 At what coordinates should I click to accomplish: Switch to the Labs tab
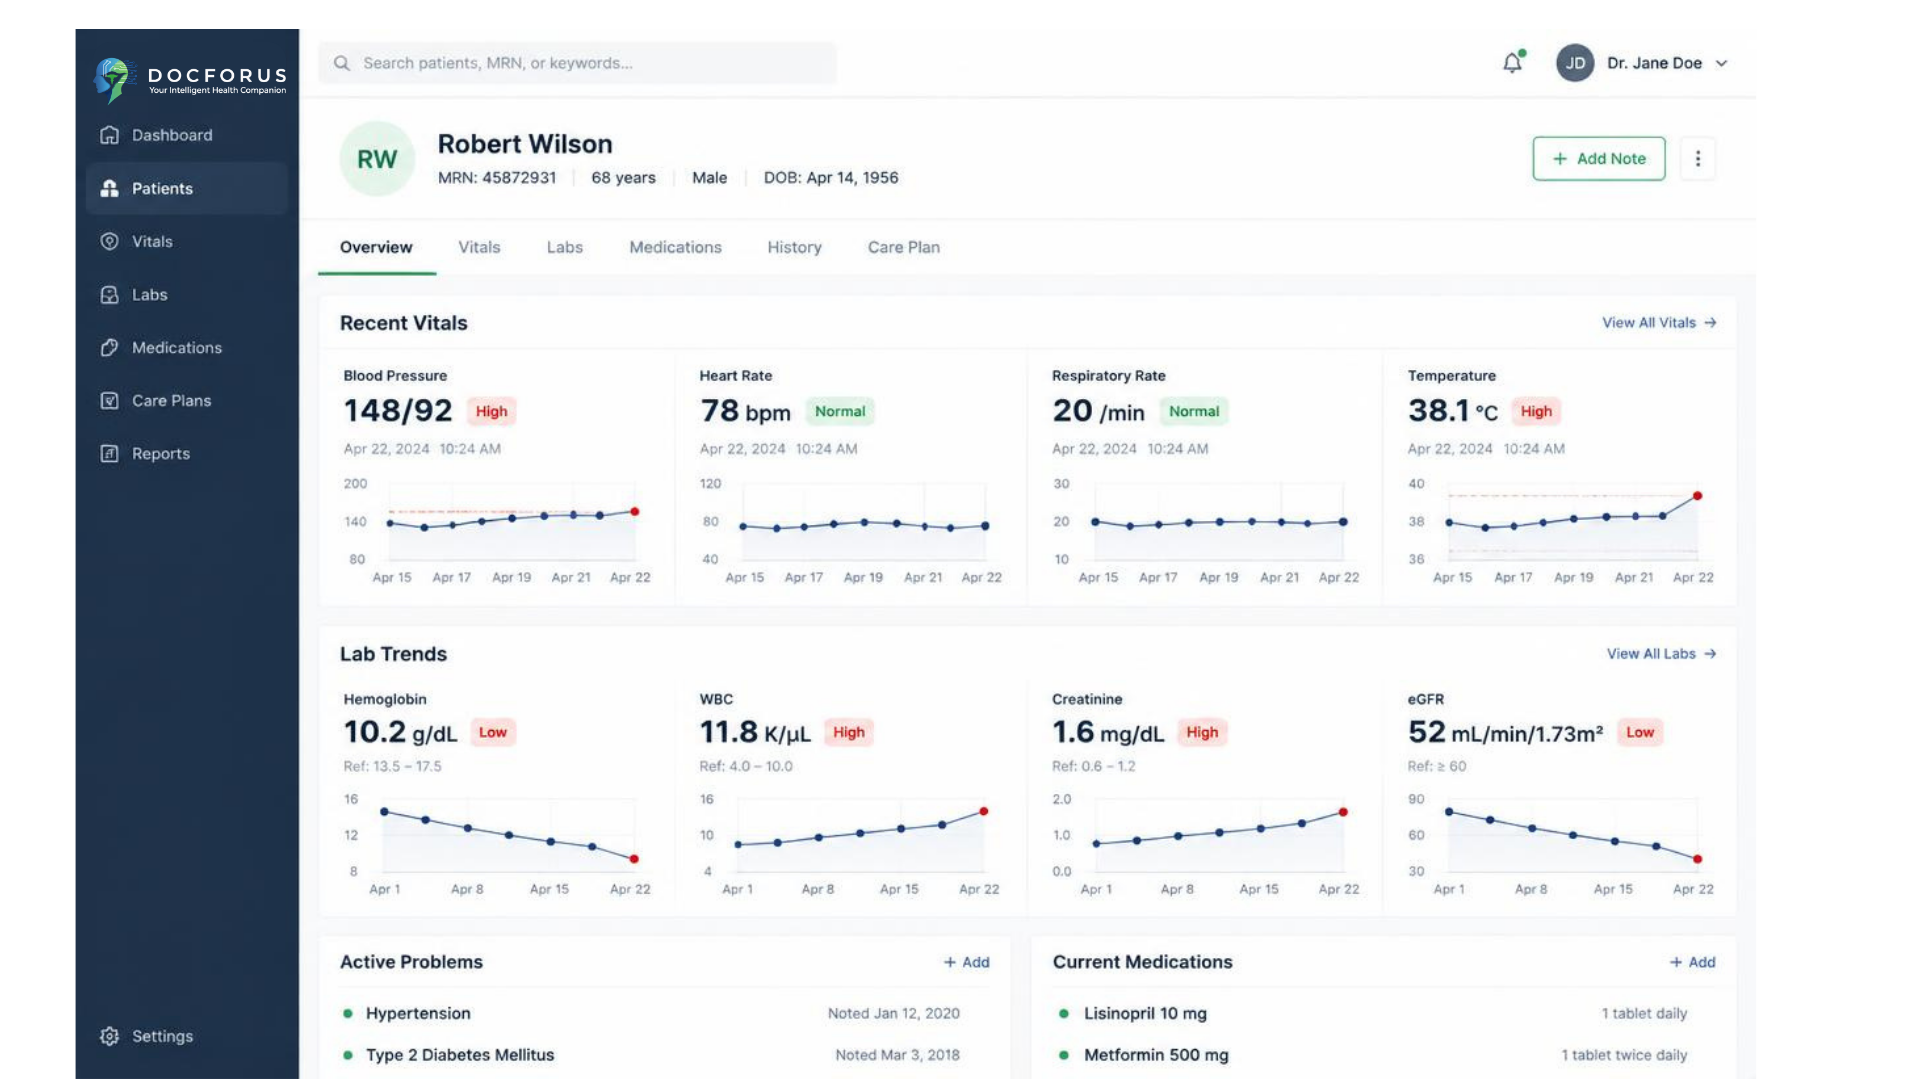[564, 247]
